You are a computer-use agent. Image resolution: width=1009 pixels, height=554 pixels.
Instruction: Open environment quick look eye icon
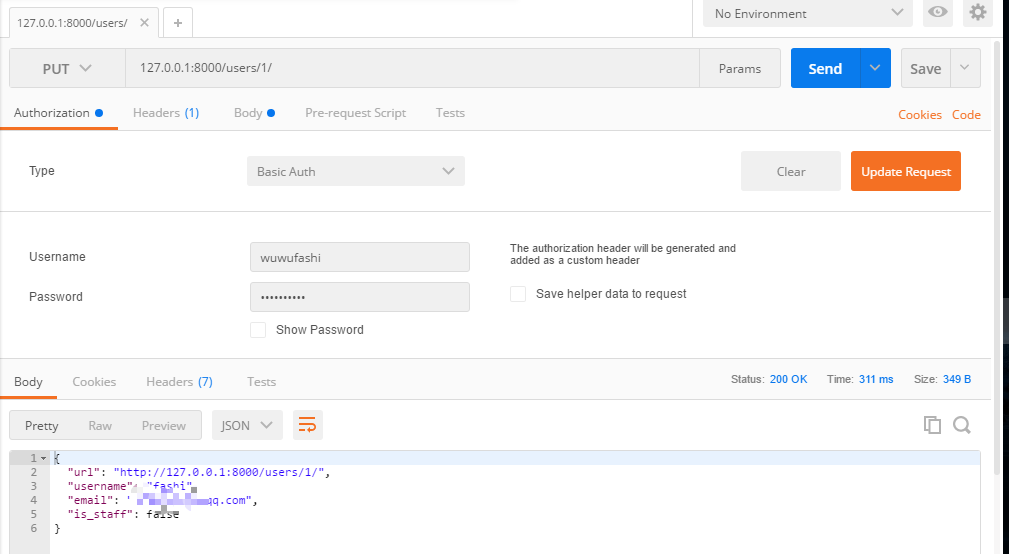938,13
